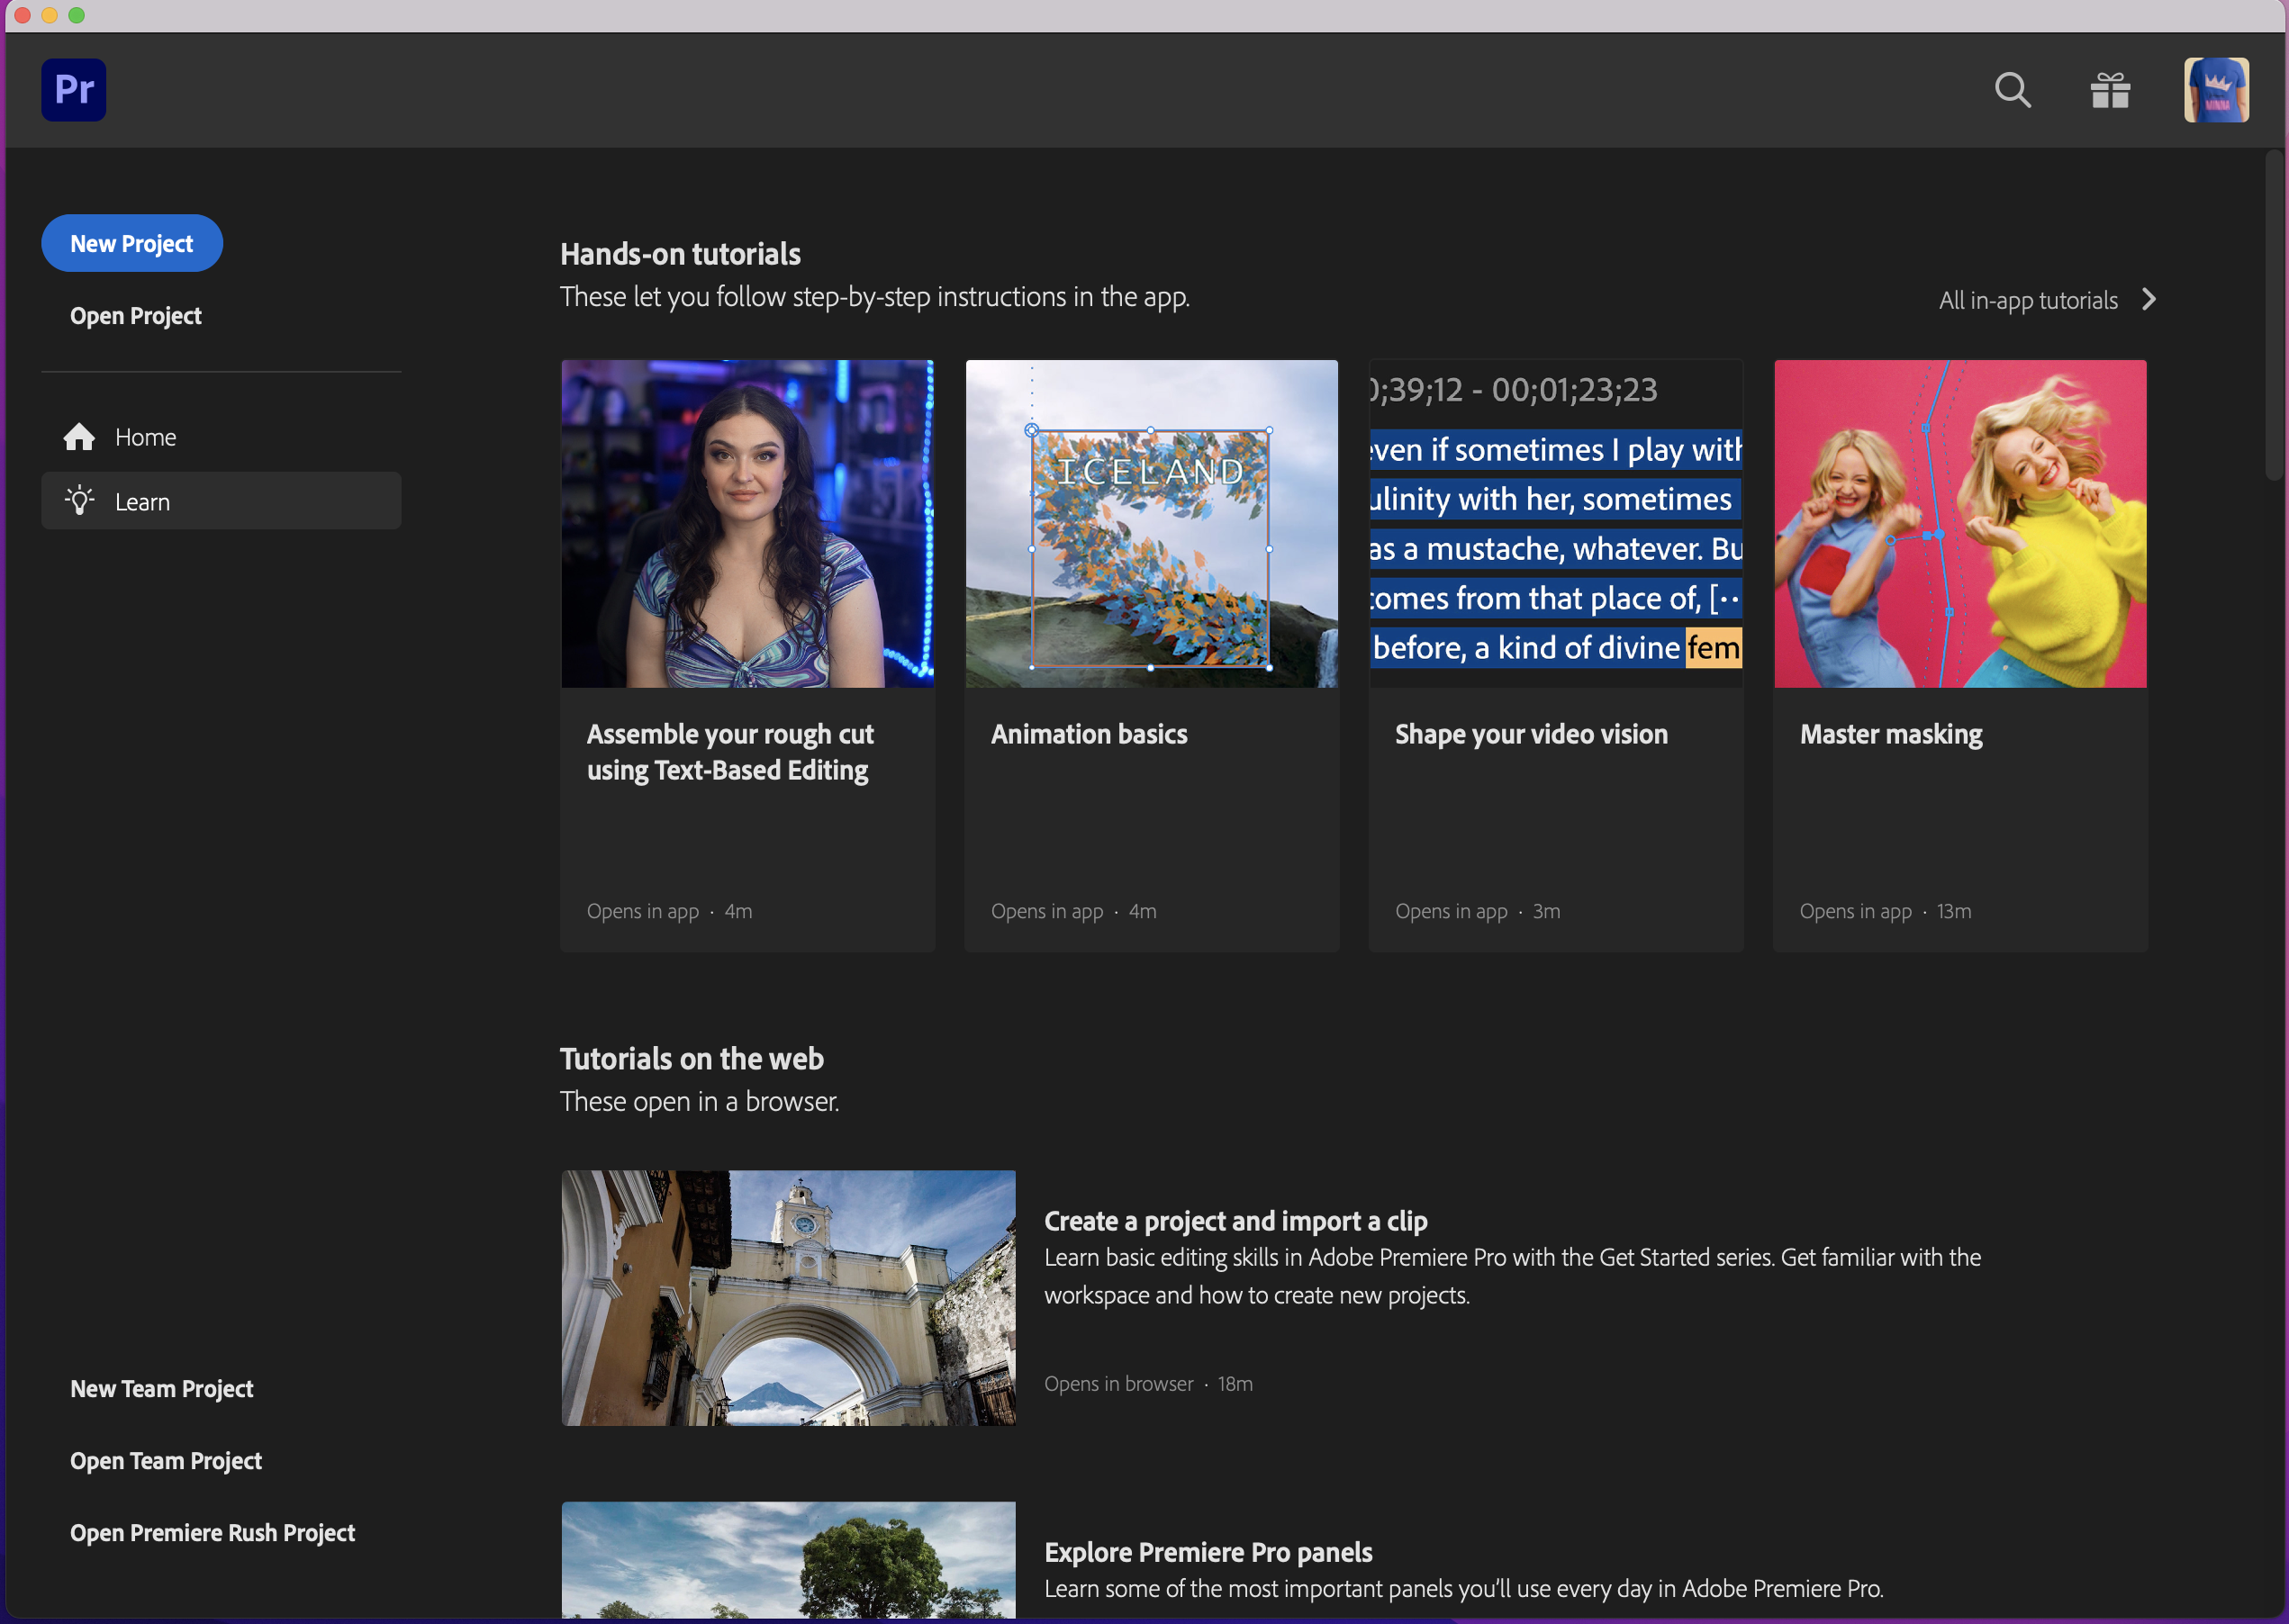Open search with the magnifier icon
This screenshot has width=2289, height=1624.
tap(2011, 90)
